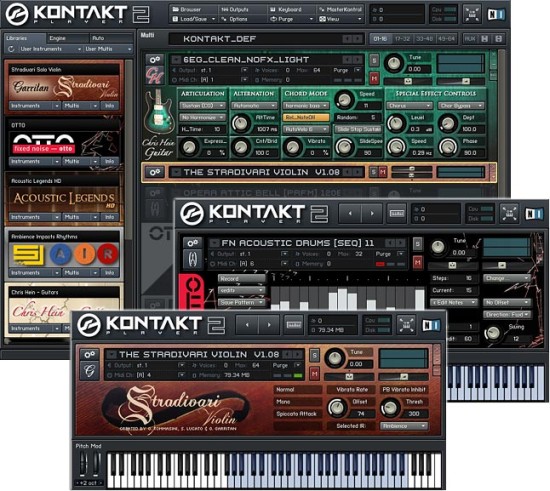
Task: Click the minimize view icon in main window
Action: click(x=472, y=14)
